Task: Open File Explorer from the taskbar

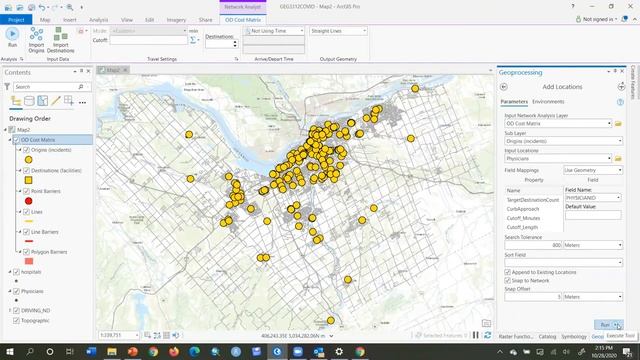Action: coord(112,351)
